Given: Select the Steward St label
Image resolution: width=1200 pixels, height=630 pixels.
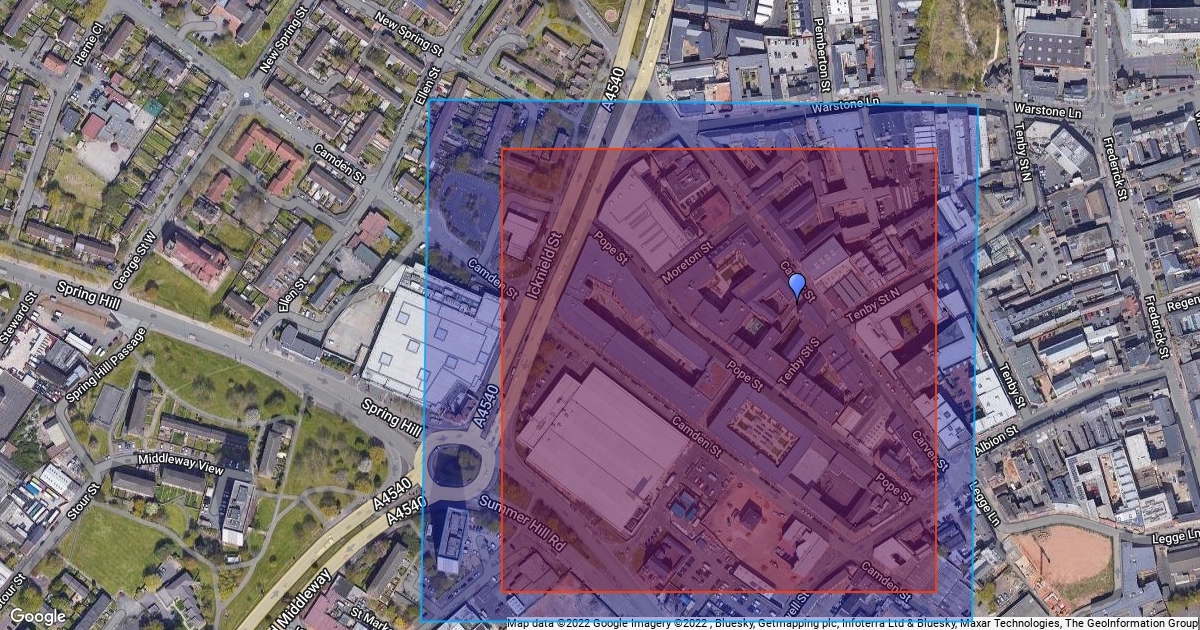Looking at the screenshot, I should tap(19, 317).
